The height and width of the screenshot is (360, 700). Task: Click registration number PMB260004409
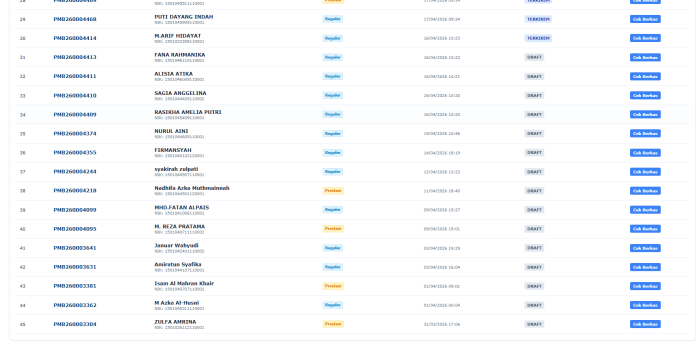point(75,114)
